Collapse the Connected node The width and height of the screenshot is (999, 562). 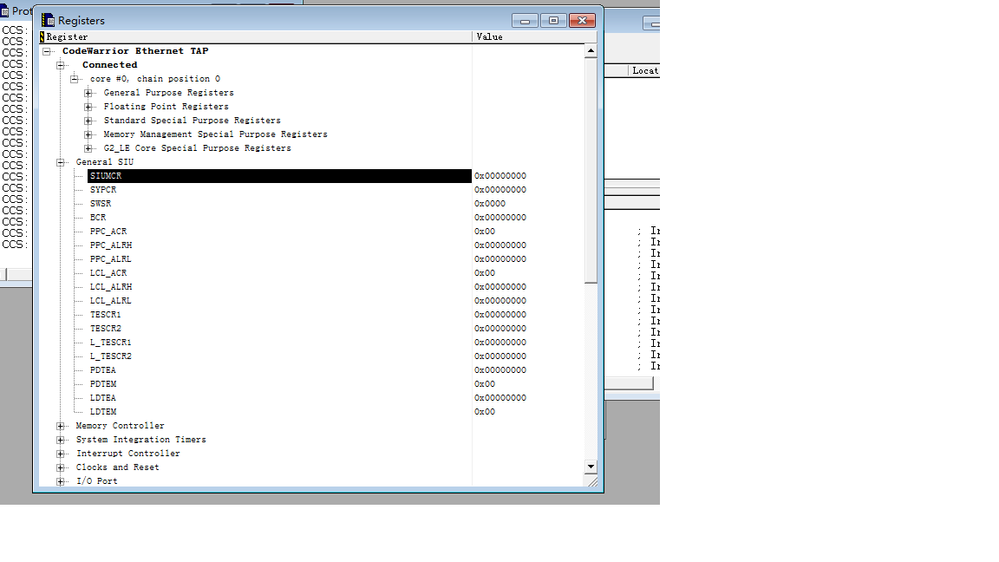[x=61, y=65]
